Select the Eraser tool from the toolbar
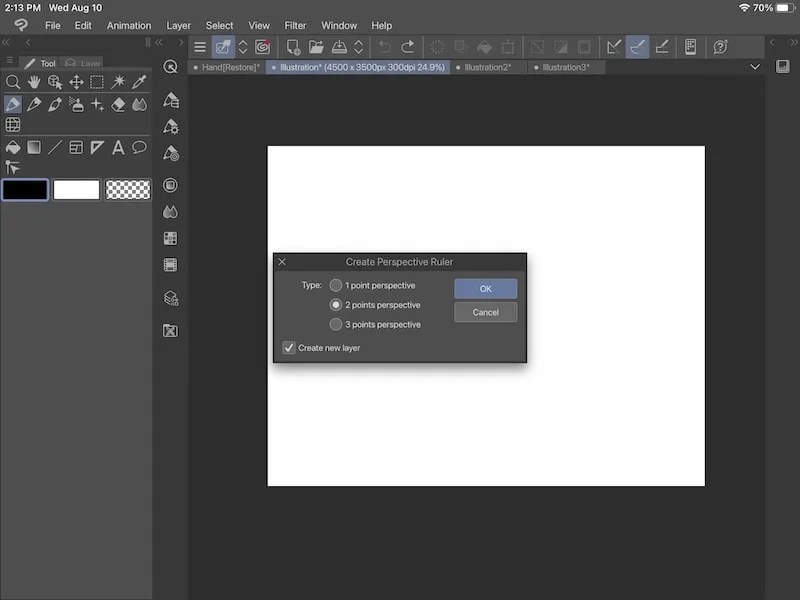This screenshot has height=600, width=800. click(121, 104)
